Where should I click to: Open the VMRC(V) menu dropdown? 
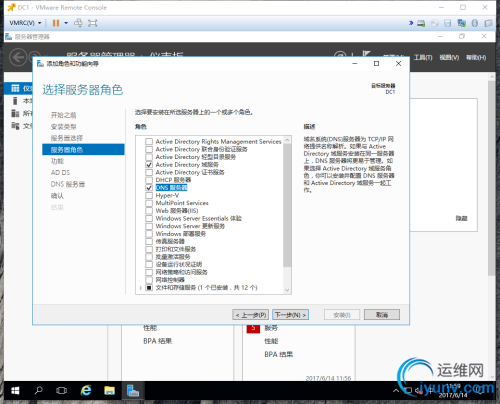click(25, 23)
